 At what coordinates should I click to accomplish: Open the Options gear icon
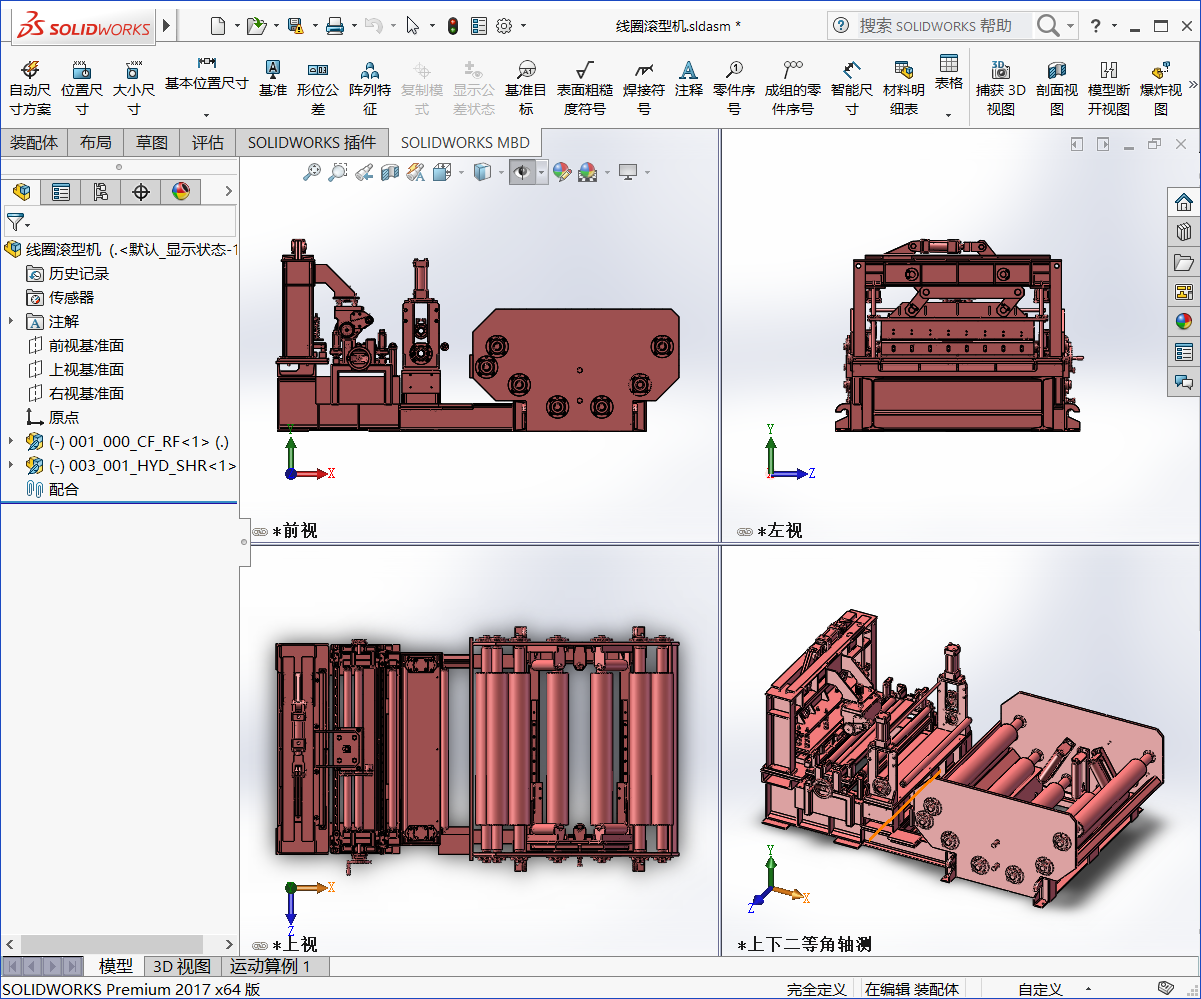pos(504,26)
